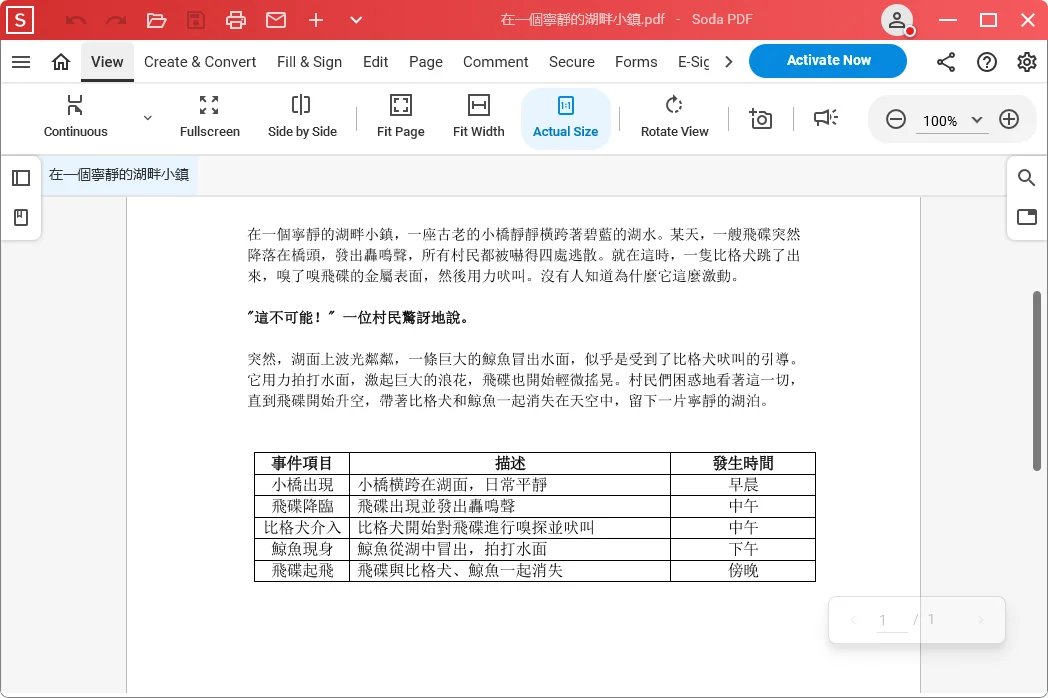
Task: Enable Side by Side page view
Action: click(302, 115)
